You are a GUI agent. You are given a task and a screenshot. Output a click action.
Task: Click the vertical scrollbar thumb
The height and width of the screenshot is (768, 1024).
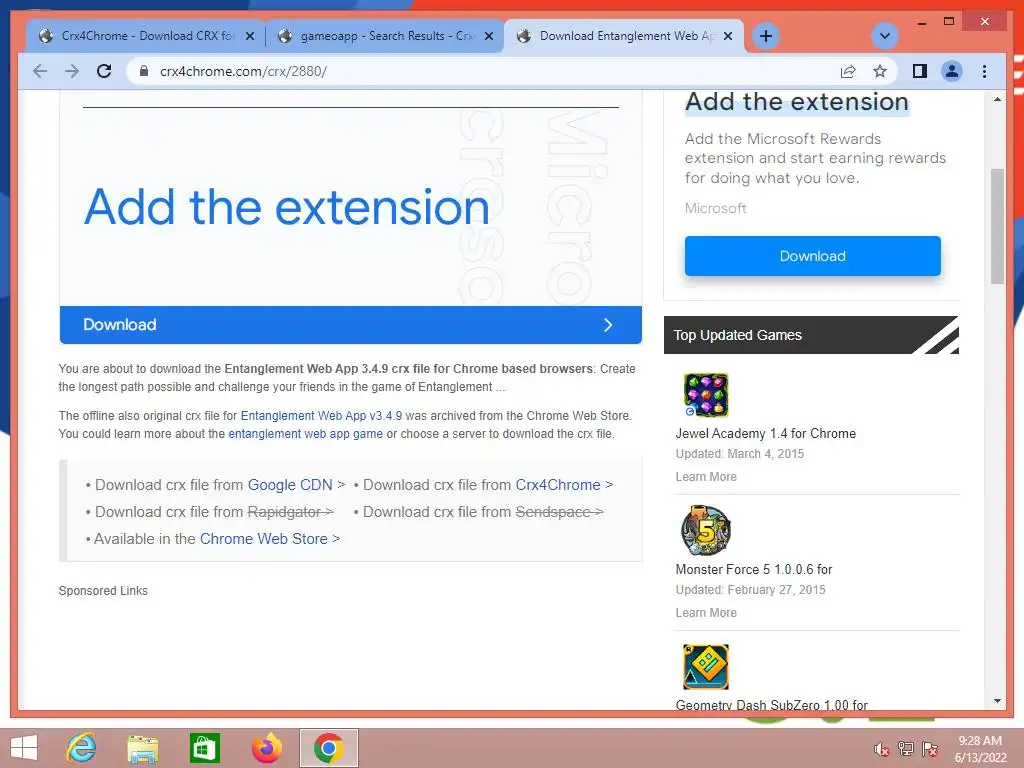tap(997, 226)
